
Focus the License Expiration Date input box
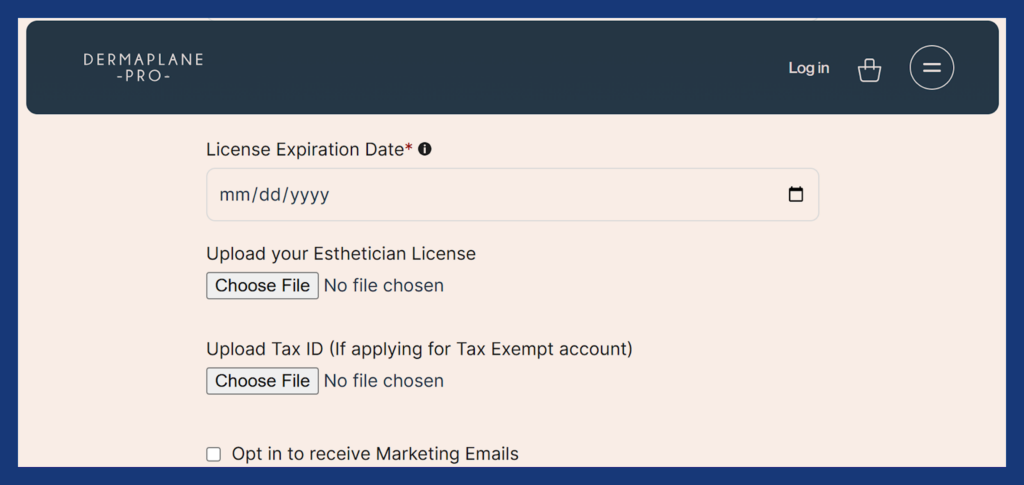[x=513, y=195]
